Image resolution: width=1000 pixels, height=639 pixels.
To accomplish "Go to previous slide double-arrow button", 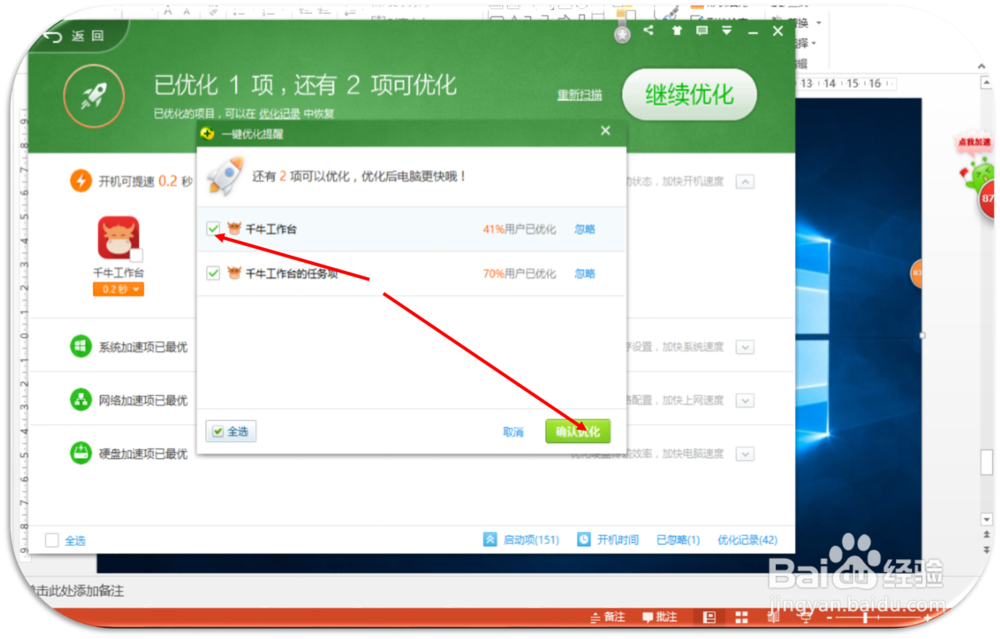I will click(986, 534).
